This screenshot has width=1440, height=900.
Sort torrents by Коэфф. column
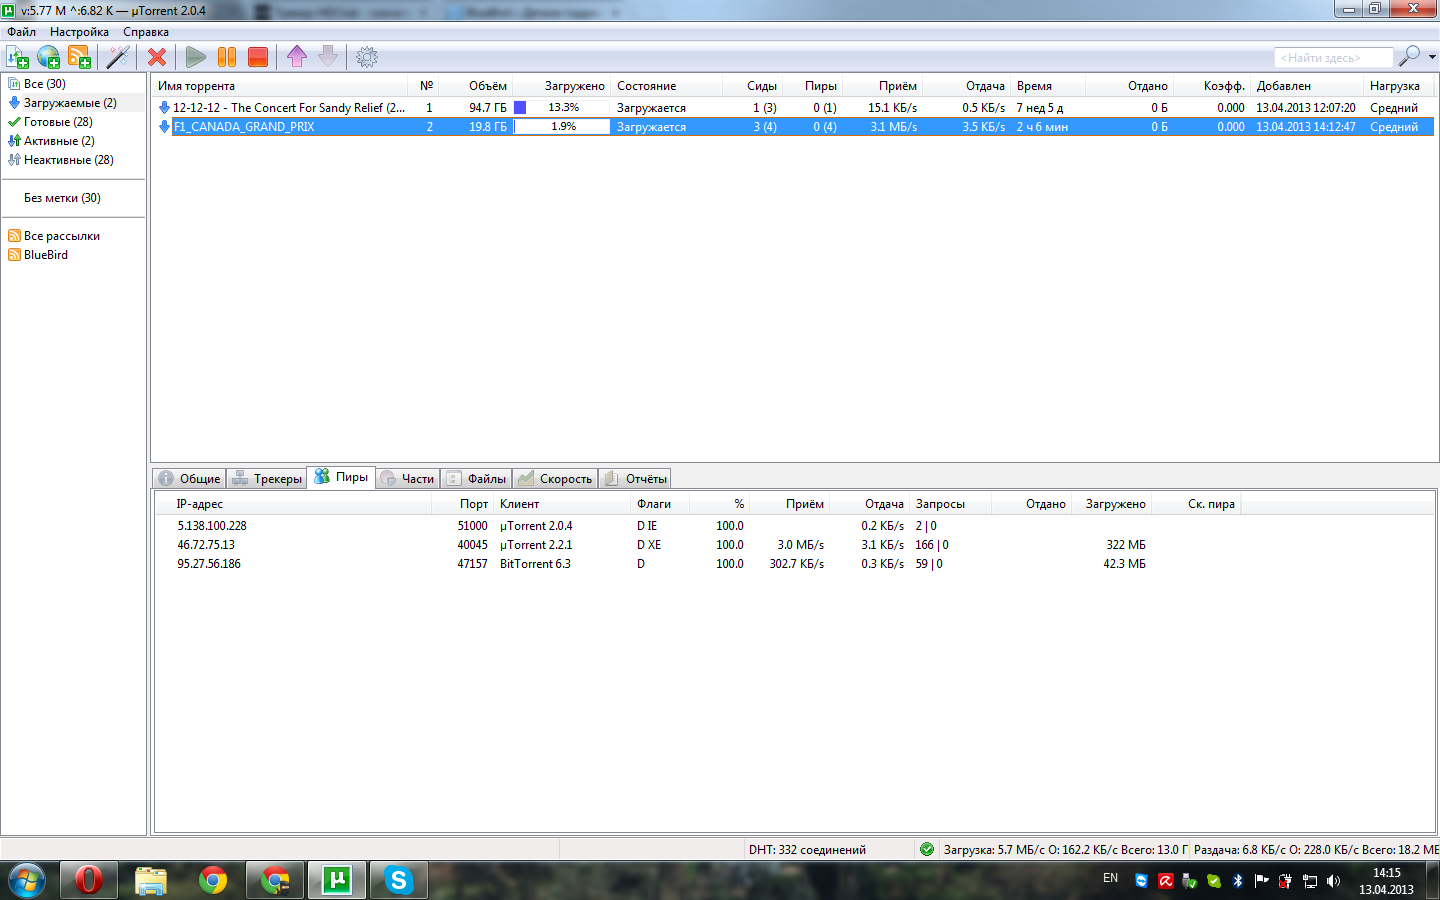1212,86
